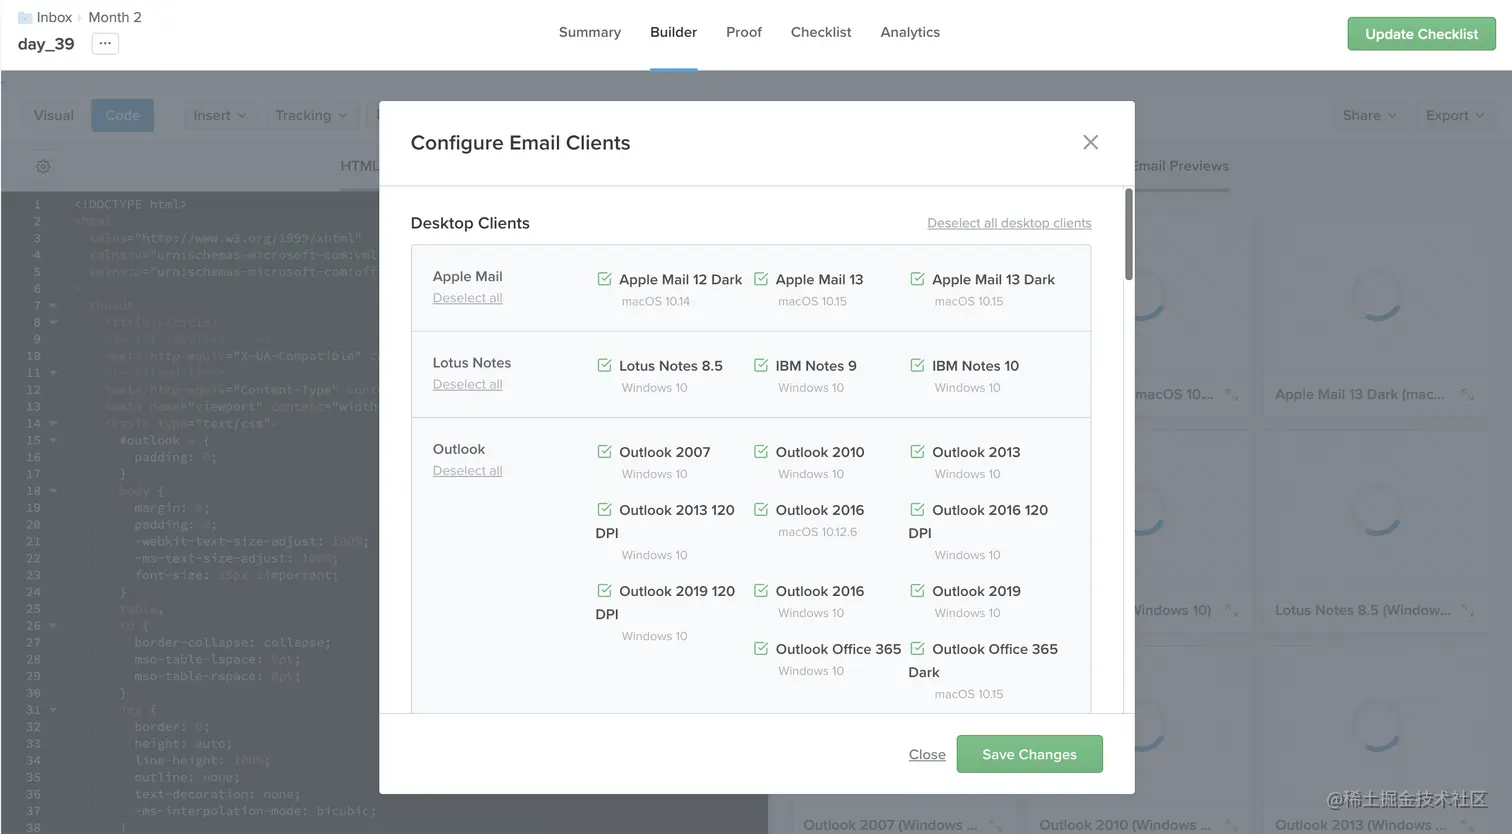Click the day_39 email title
Viewport: 1512px width, 834px height.
[x=46, y=44]
